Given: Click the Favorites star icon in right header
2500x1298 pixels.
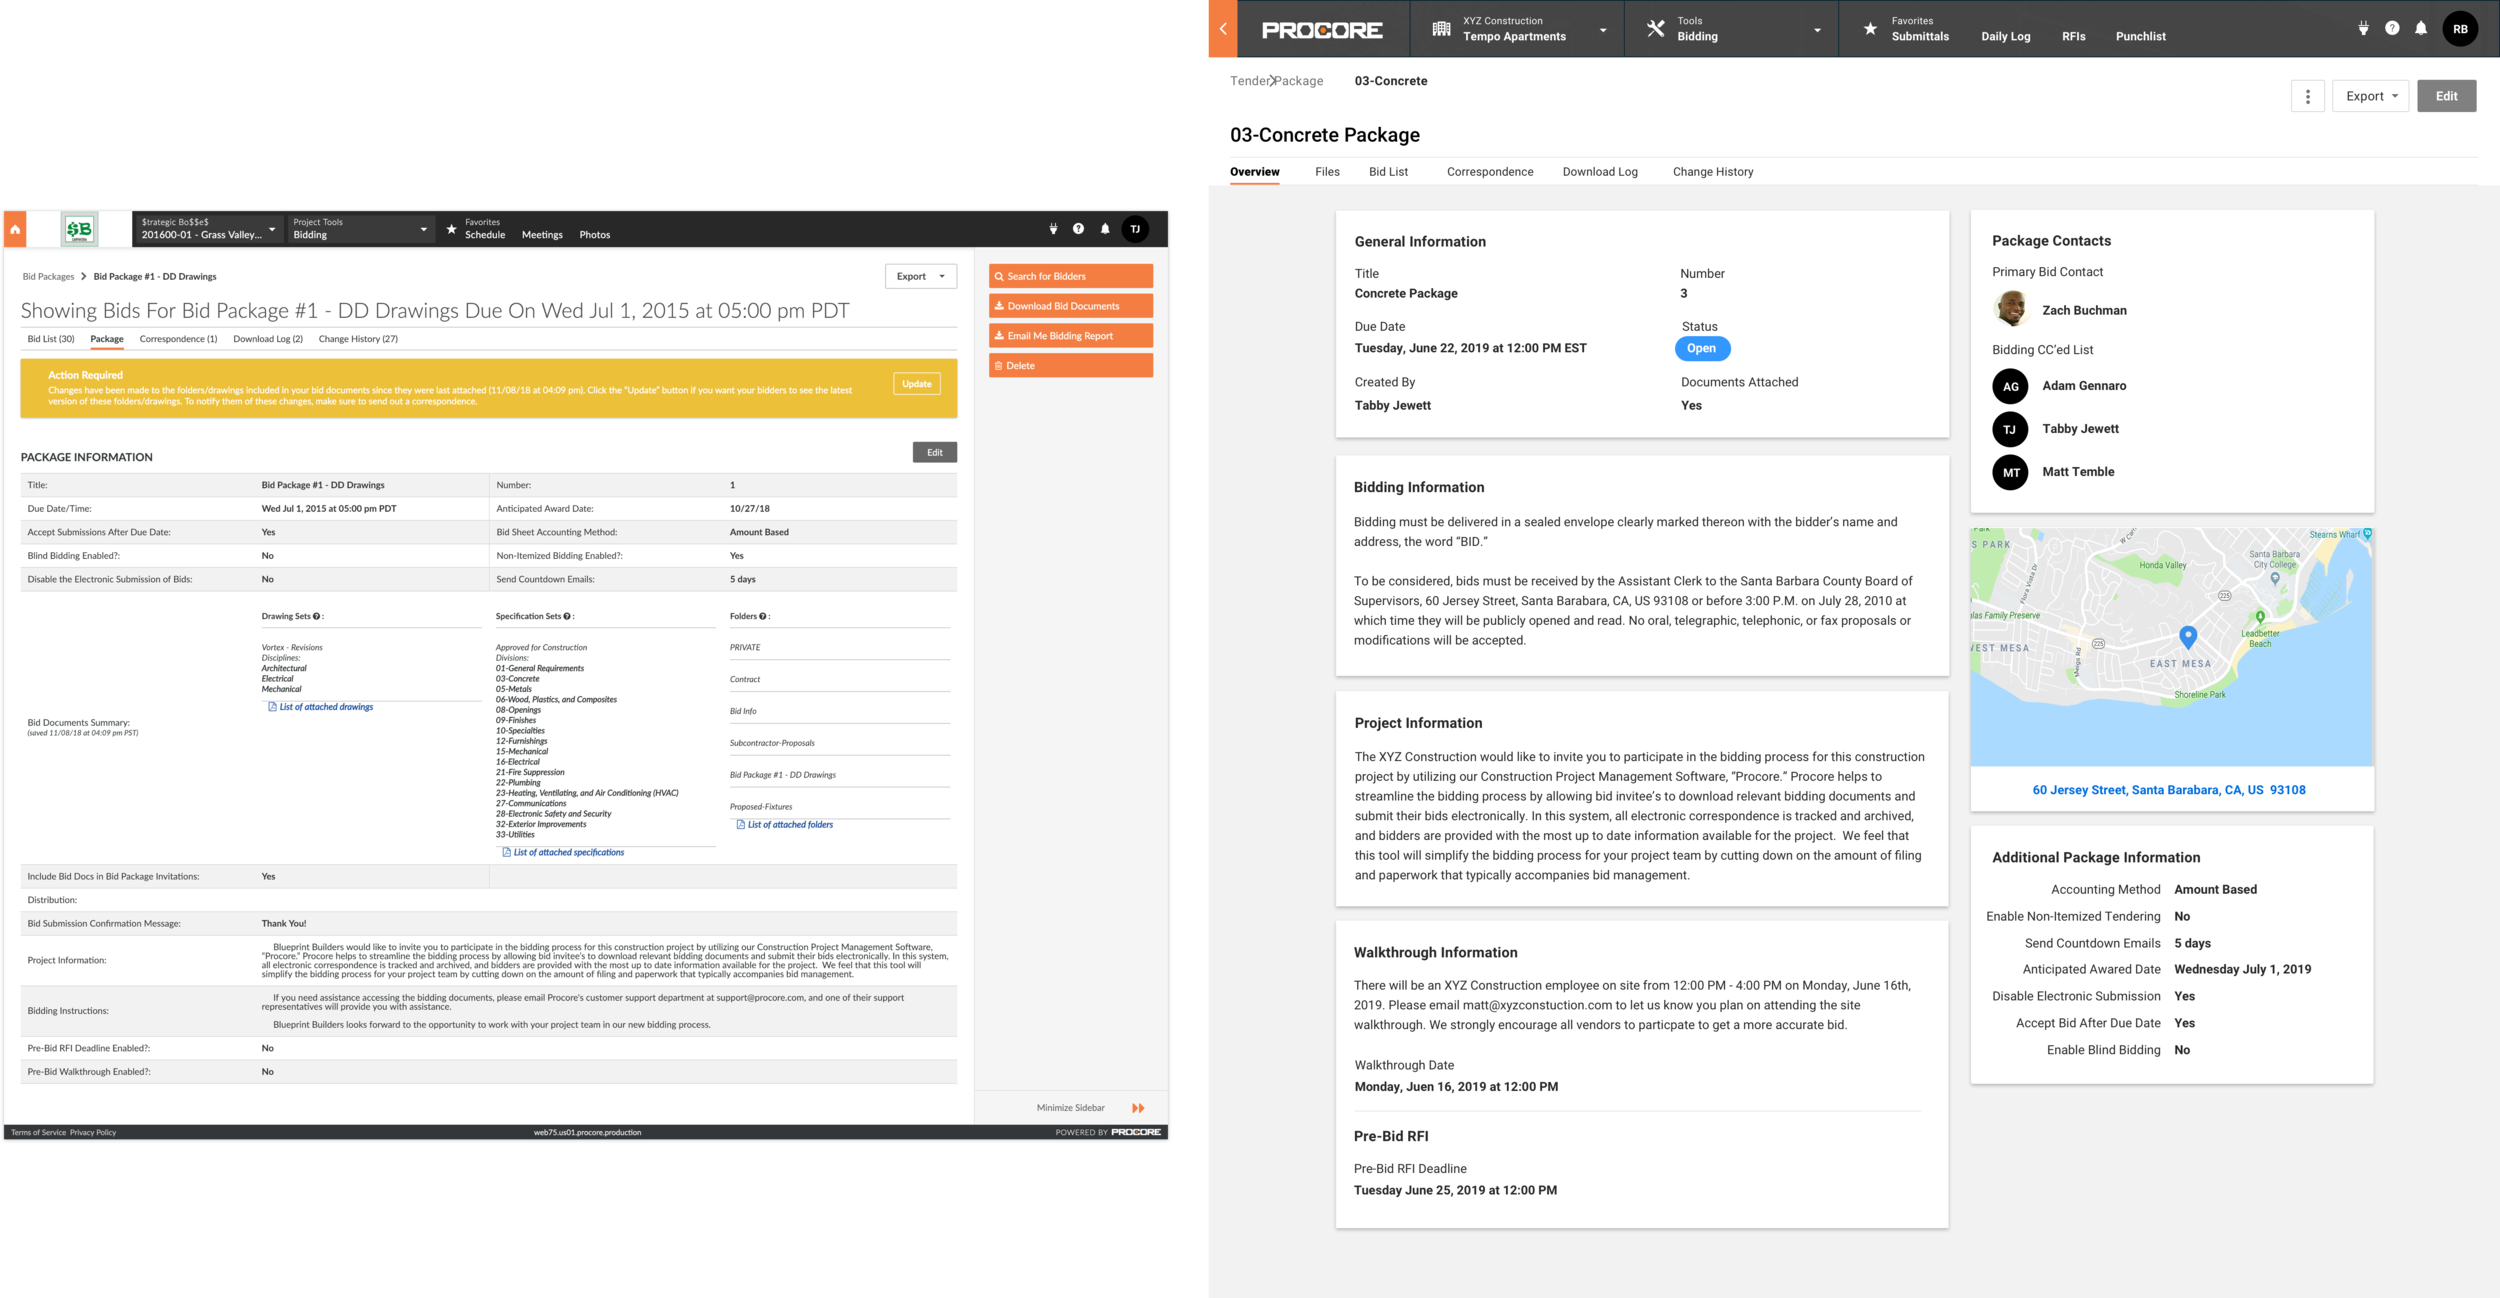Looking at the screenshot, I should click(x=1870, y=29).
